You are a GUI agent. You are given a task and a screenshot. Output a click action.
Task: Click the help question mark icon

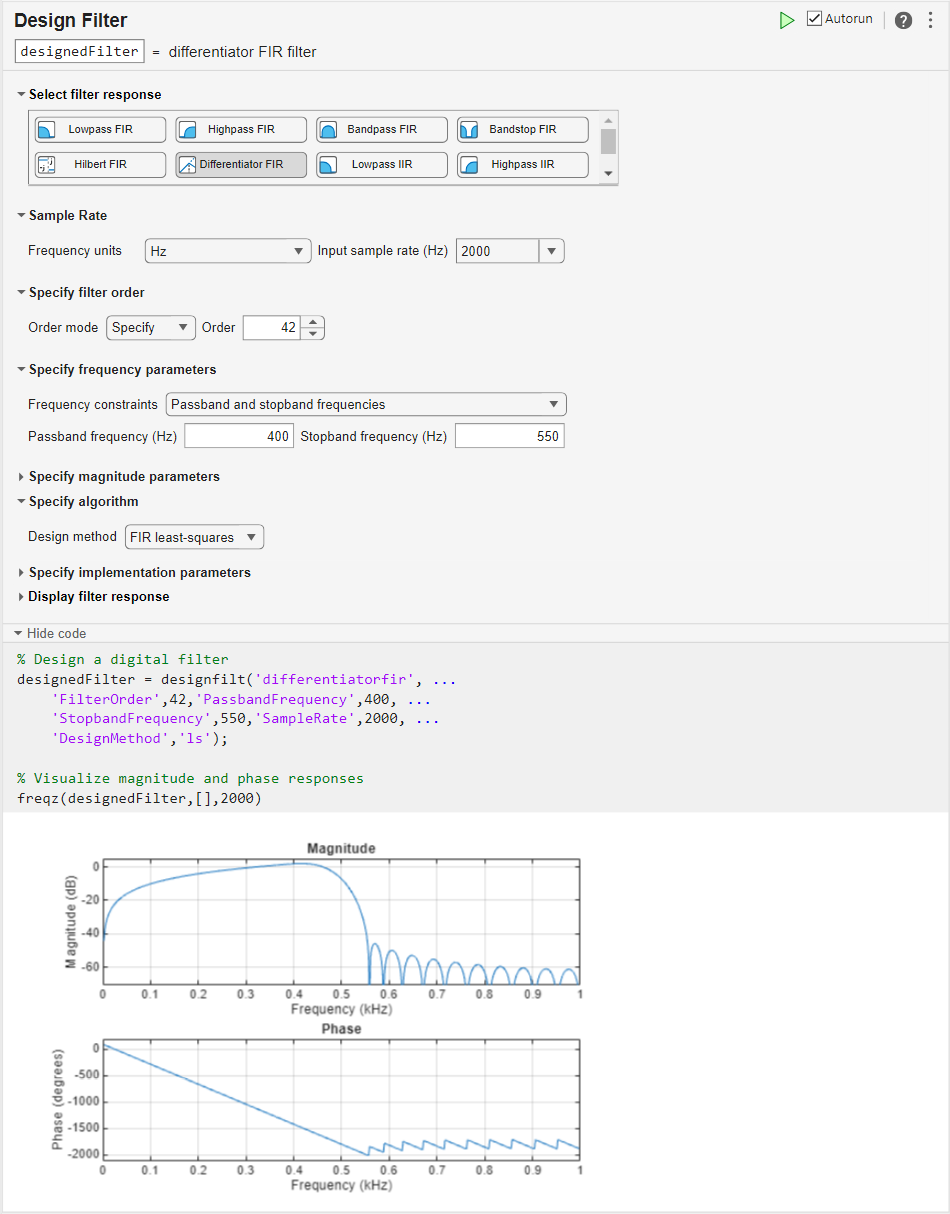pos(903,19)
